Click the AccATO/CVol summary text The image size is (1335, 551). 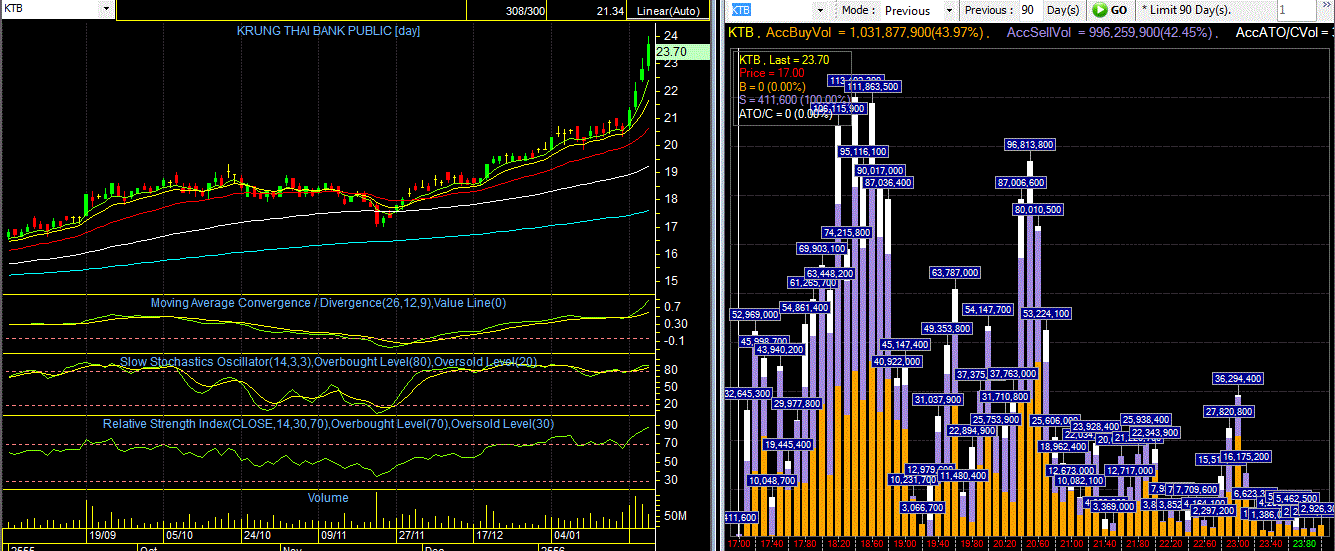pos(1285,33)
